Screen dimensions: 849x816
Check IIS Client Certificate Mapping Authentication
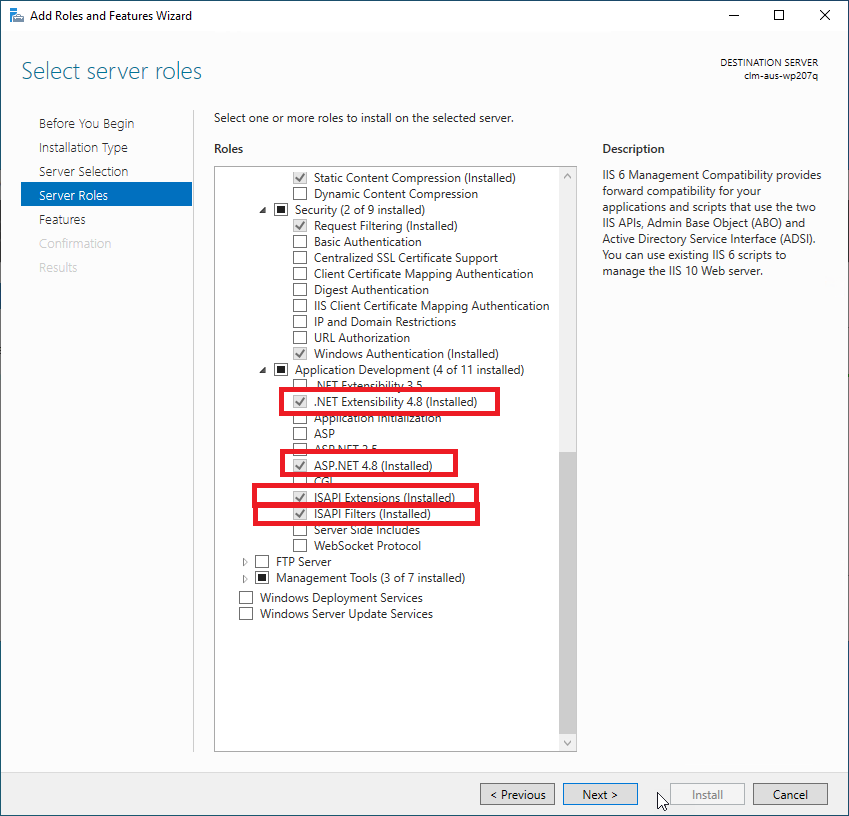[x=300, y=305]
